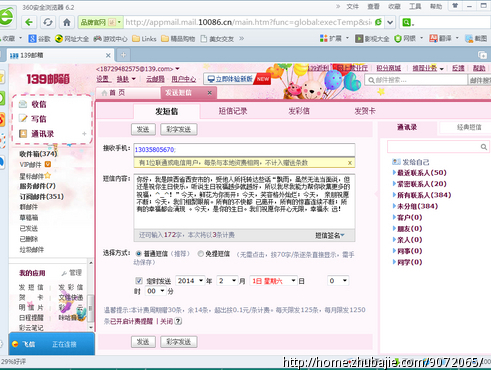Close the 发送短信 tab
The height and width of the screenshot is (370, 491).
[209, 93]
